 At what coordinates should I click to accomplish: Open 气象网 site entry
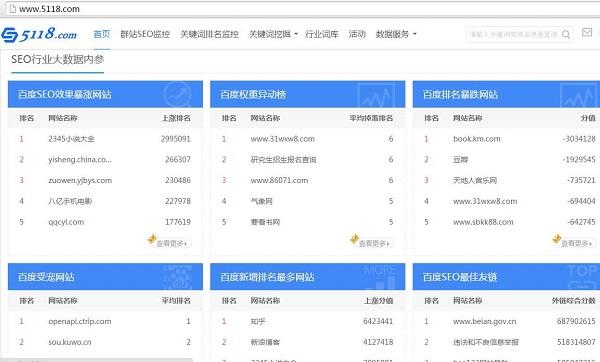261,201
